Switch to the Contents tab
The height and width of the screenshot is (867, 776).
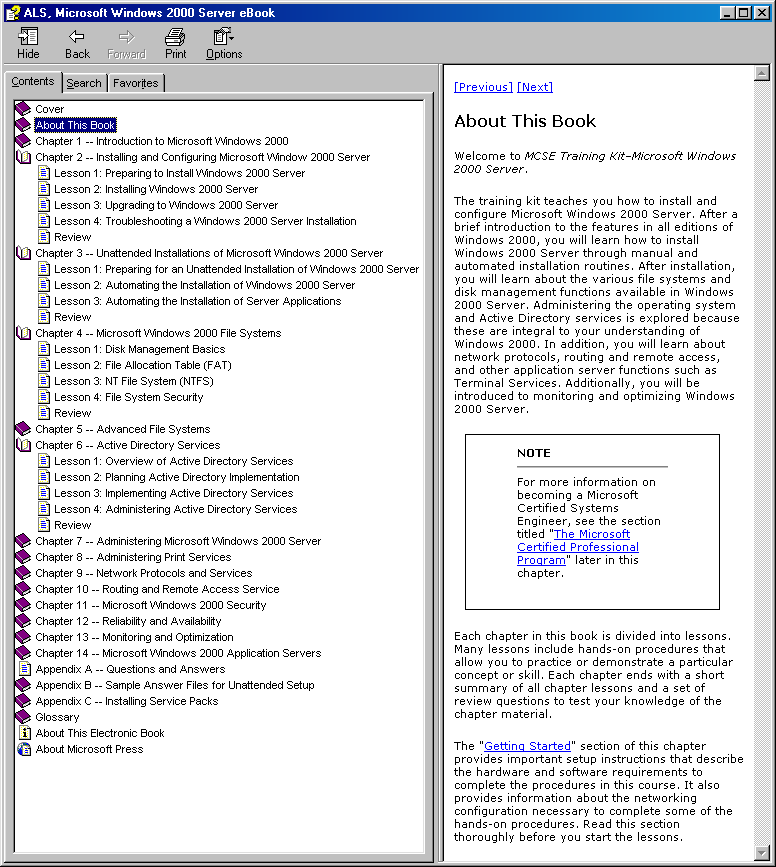pos(33,81)
